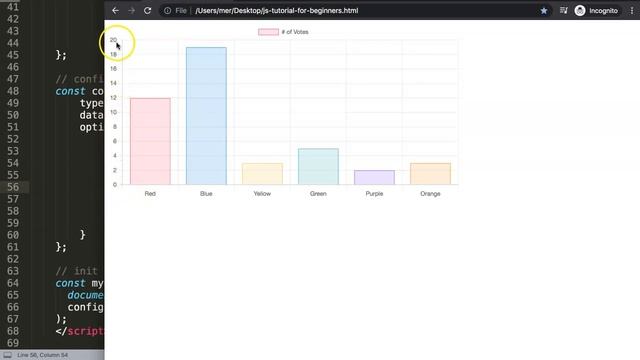Click 'const' on editor line 64
The height and width of the screenshot is (360, 640).
70,283
